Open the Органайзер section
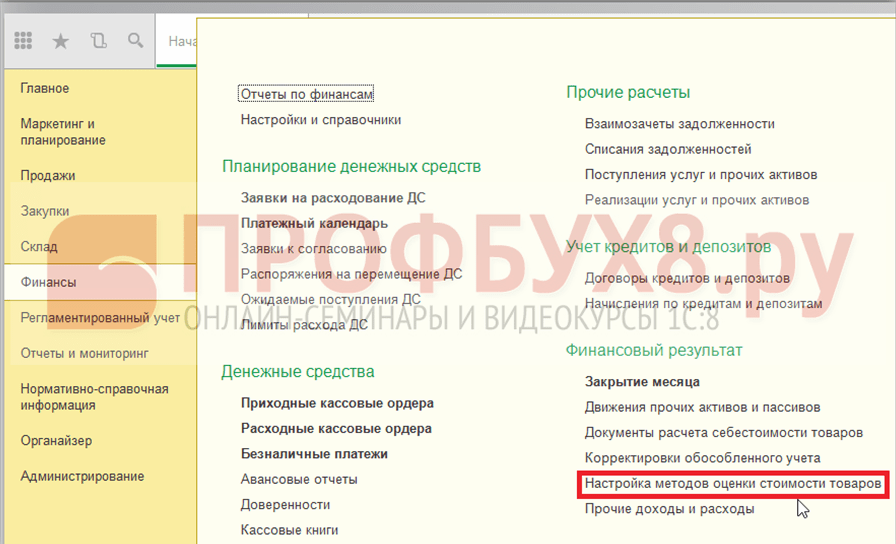 coord(56,441)
